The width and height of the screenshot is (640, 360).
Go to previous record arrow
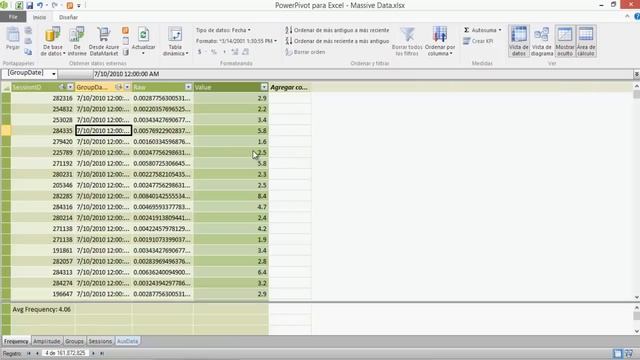pyautogui.click(x=37, y=353)
